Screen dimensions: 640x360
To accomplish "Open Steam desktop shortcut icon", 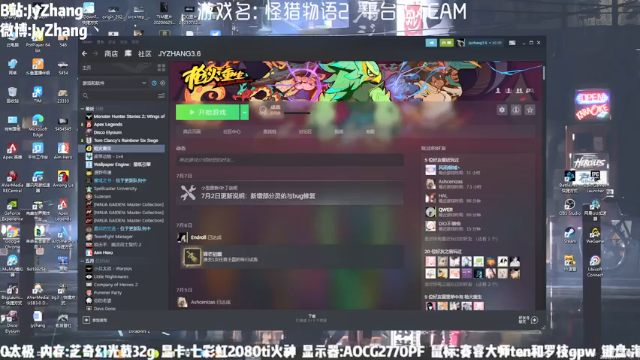I will pyautogui.click(x=570, y=236).
